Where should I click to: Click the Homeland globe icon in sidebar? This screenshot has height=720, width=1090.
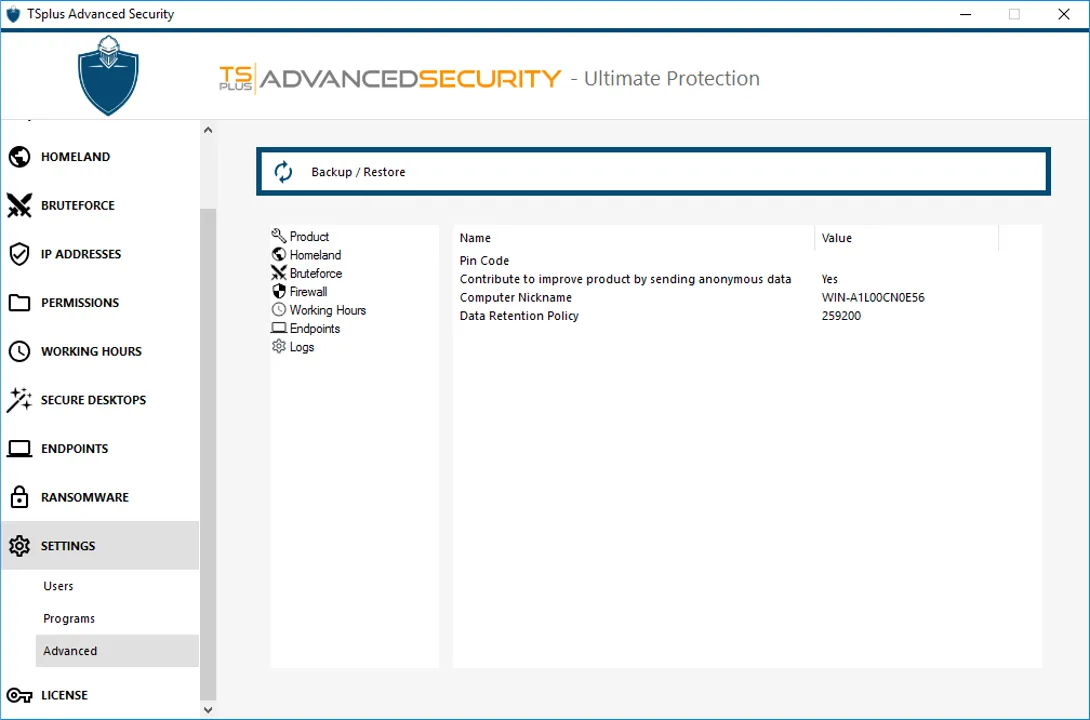tap(19, 157)
